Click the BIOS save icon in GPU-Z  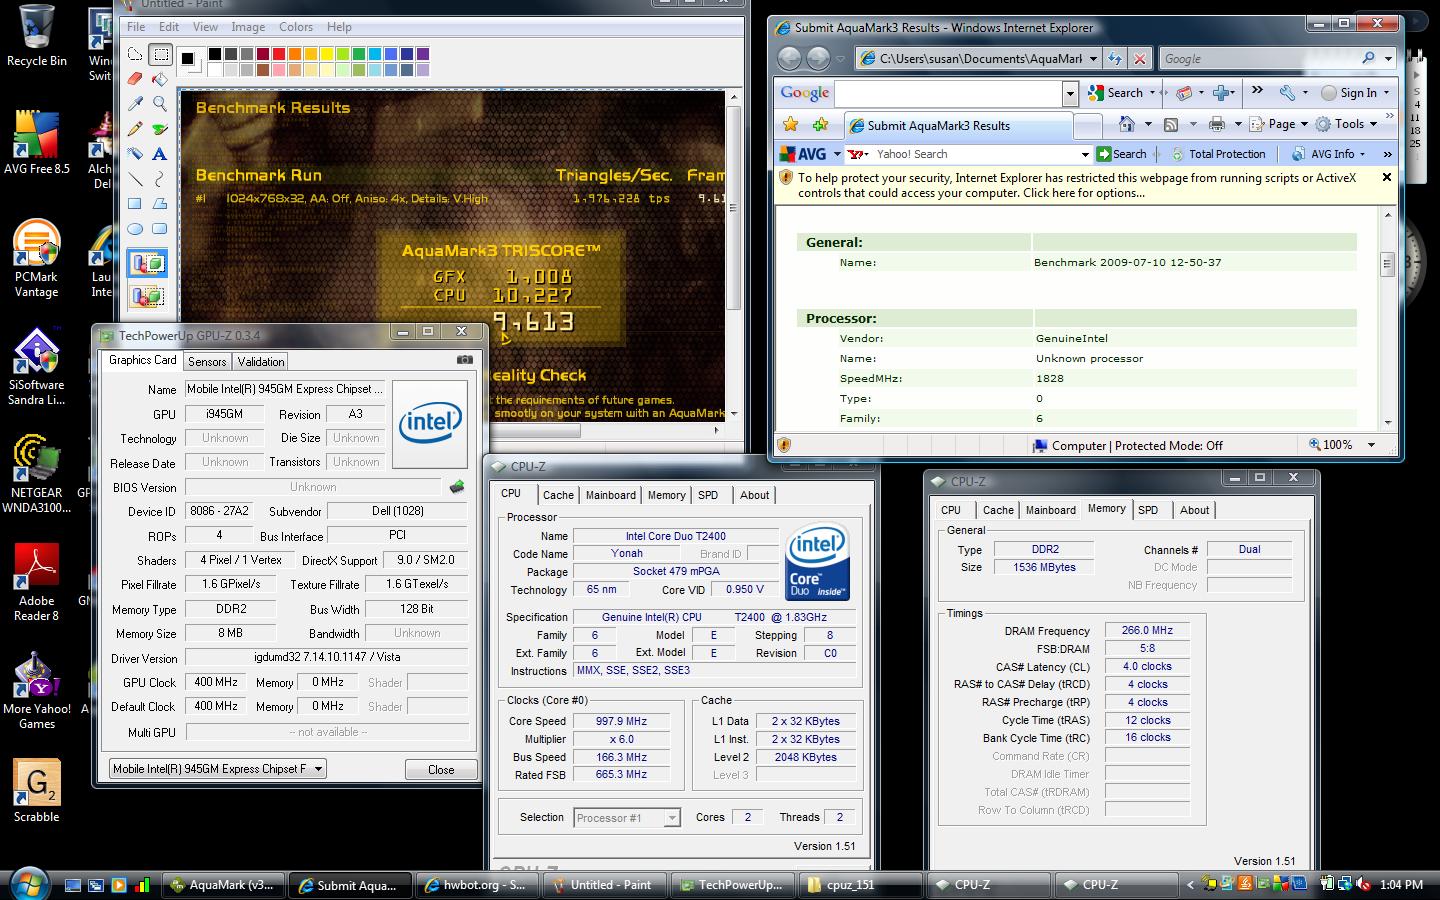(457, 487)
